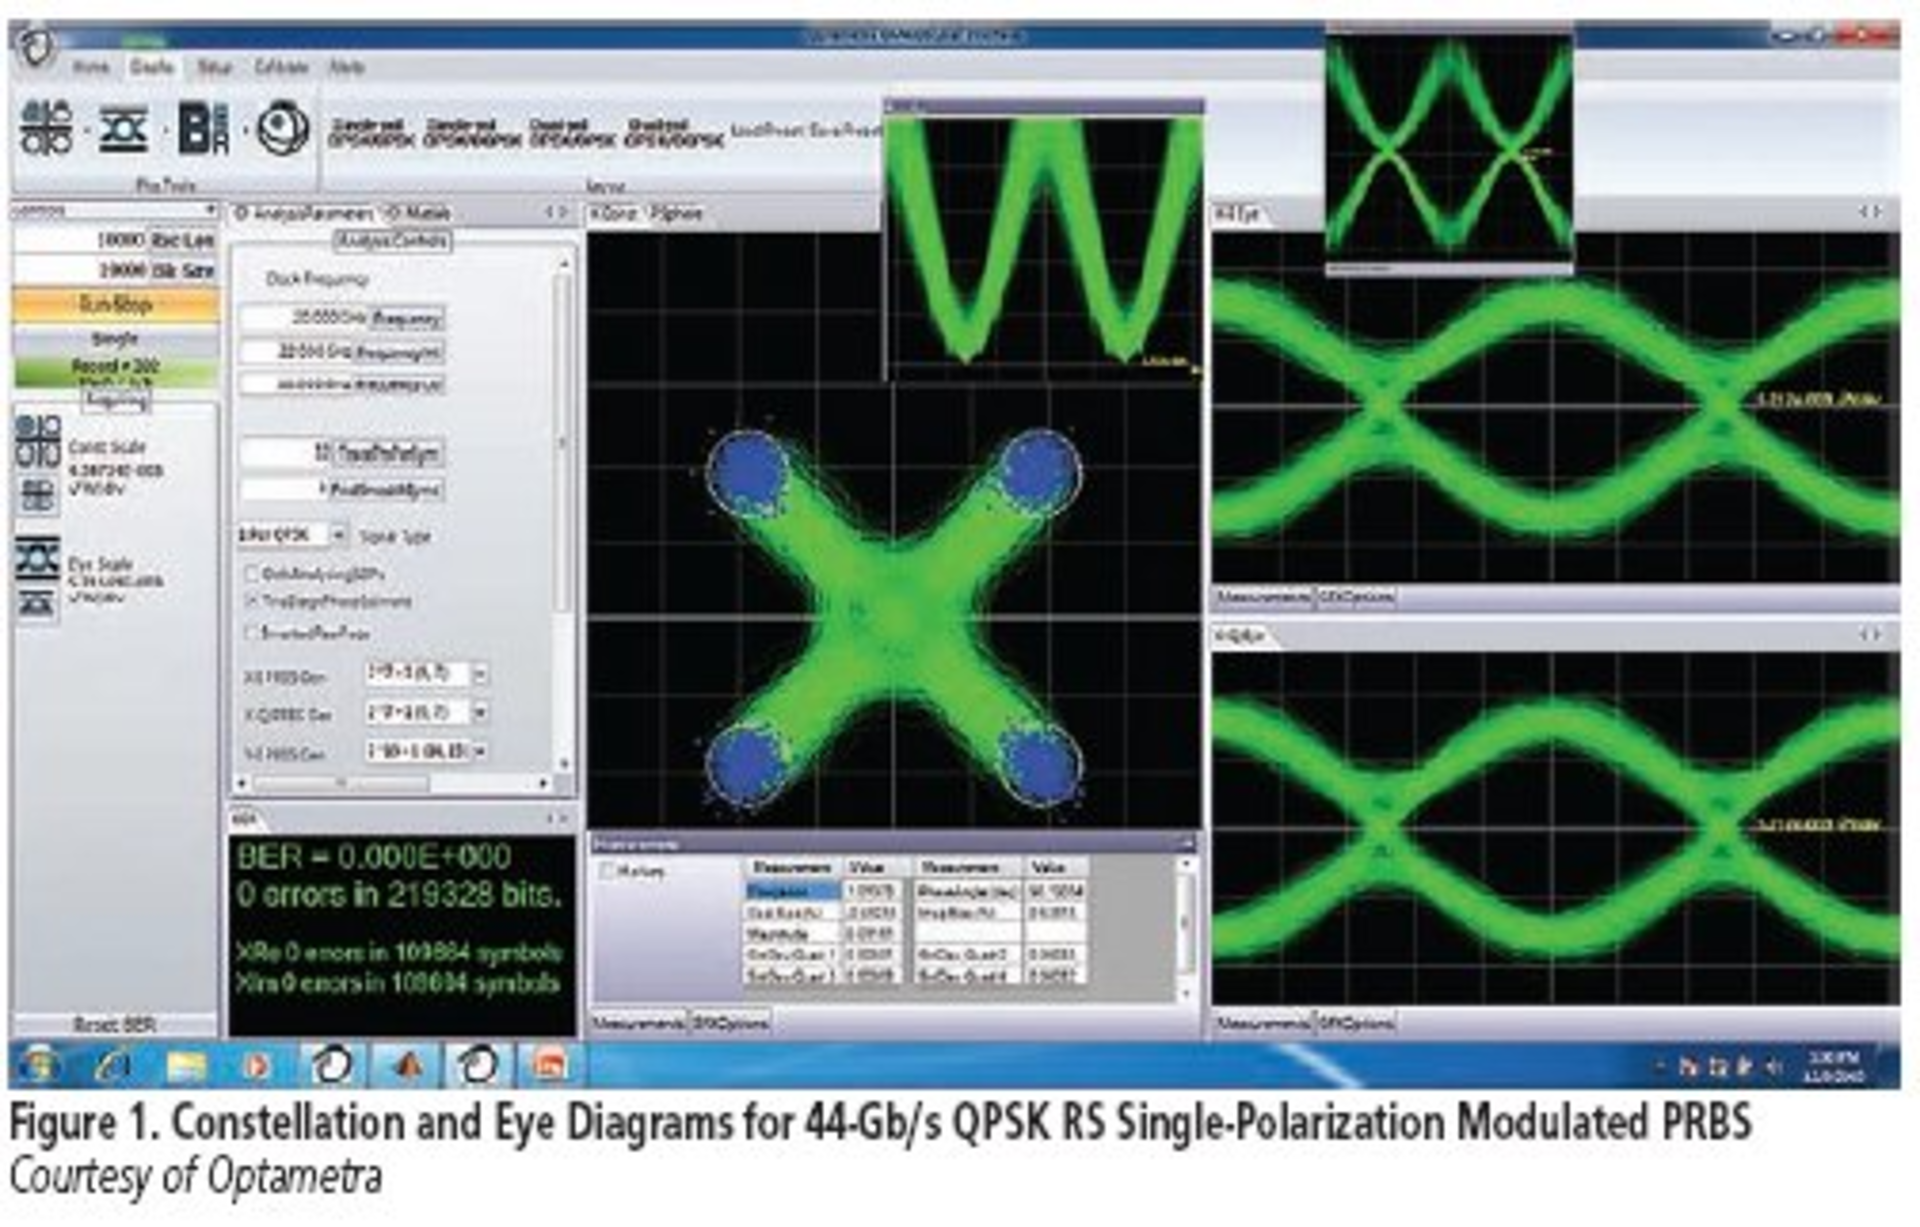Click the BER tool ribbon icon
Image resolution: width=1920 pixels, height=1227 pixels.
click(204, 128)
